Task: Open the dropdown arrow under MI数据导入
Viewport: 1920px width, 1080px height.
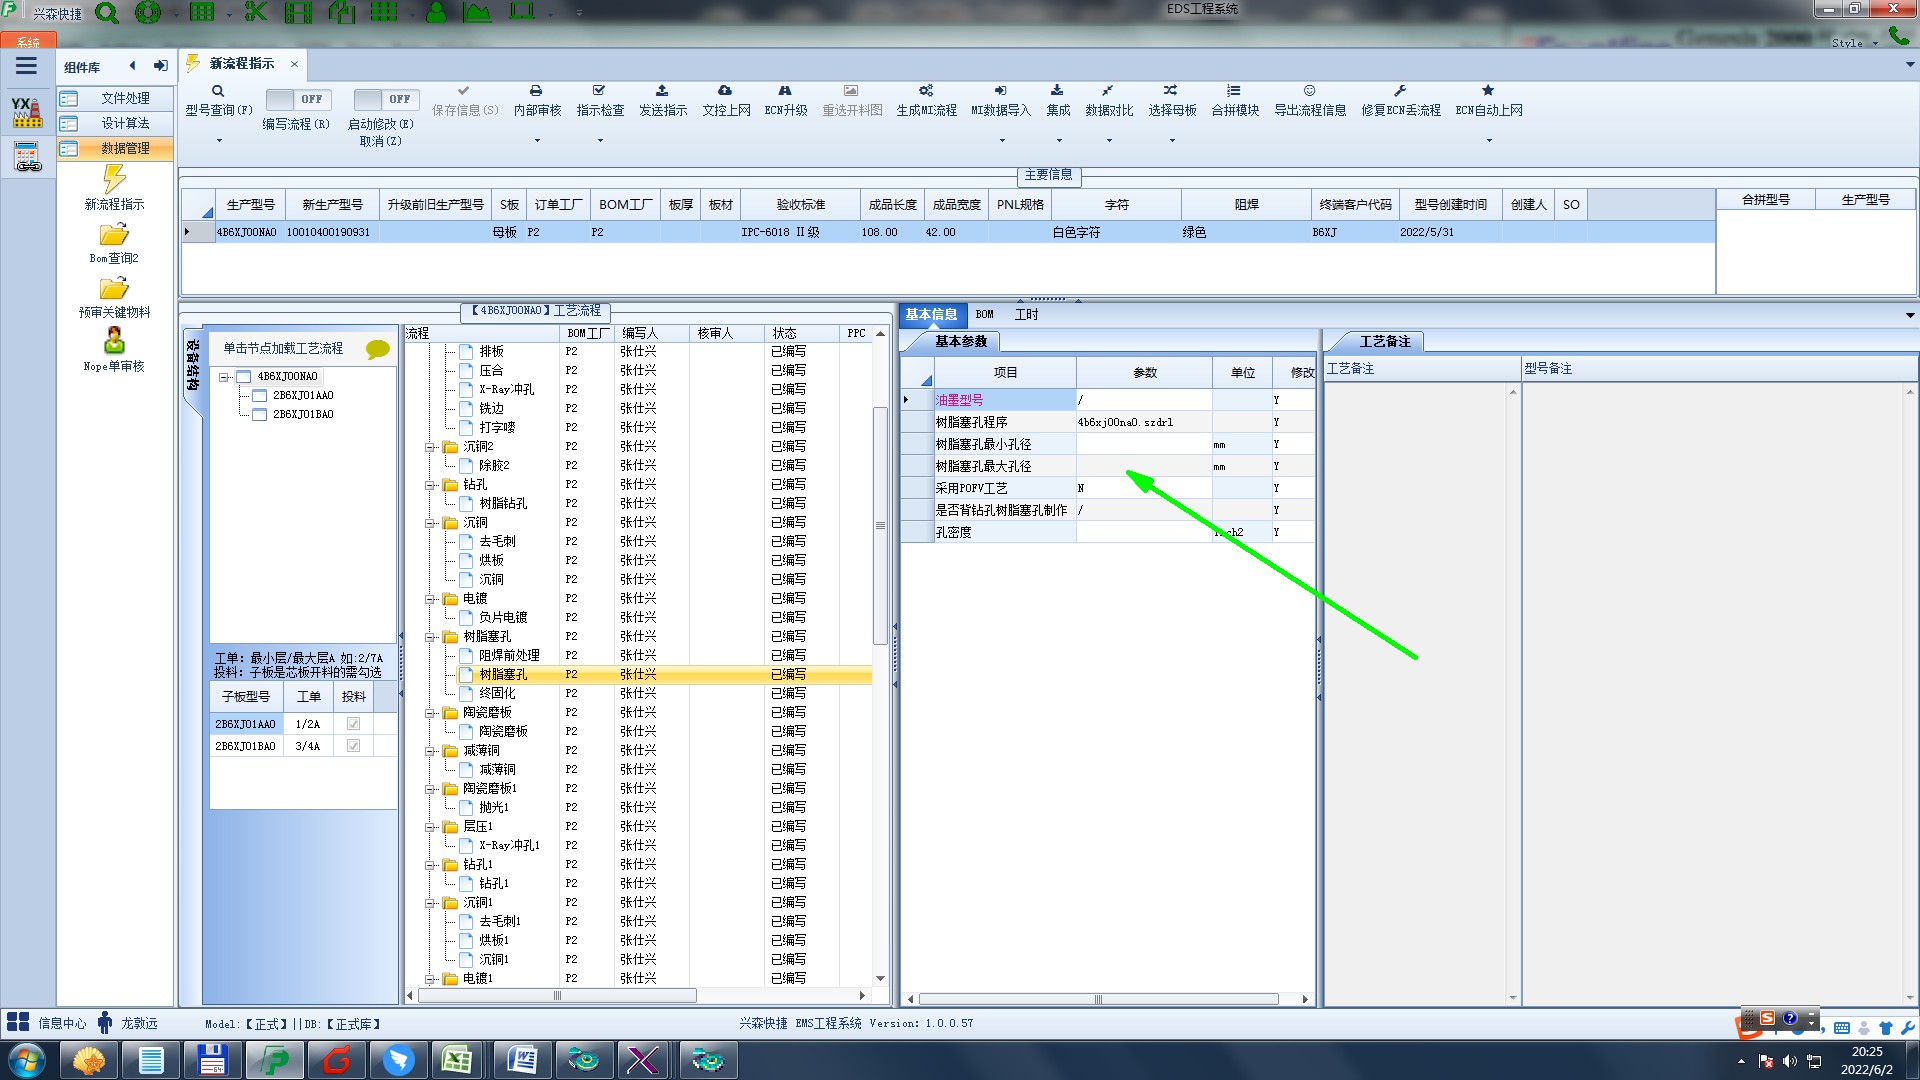Action: (1001, 140)
